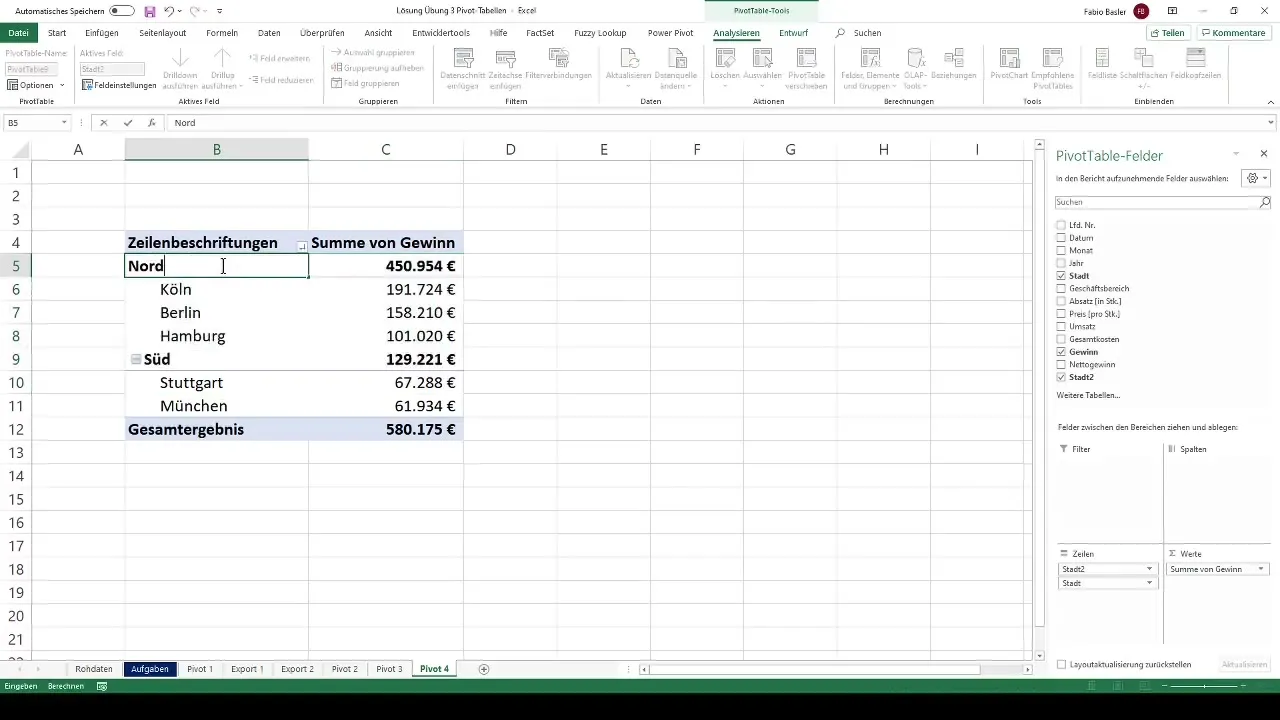Check the Datum field
The width and height of the screenshot is (1280, 720).
pyautogui.click(x=1061, y=238)
